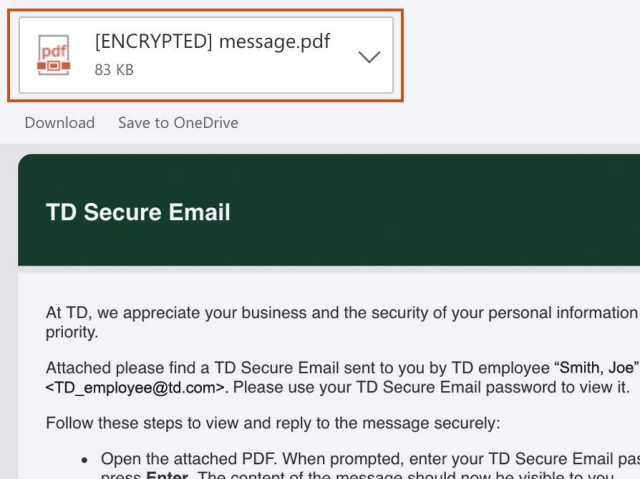
Task: Click the "Follow these steps" instruction line
Action: [272, 423]
